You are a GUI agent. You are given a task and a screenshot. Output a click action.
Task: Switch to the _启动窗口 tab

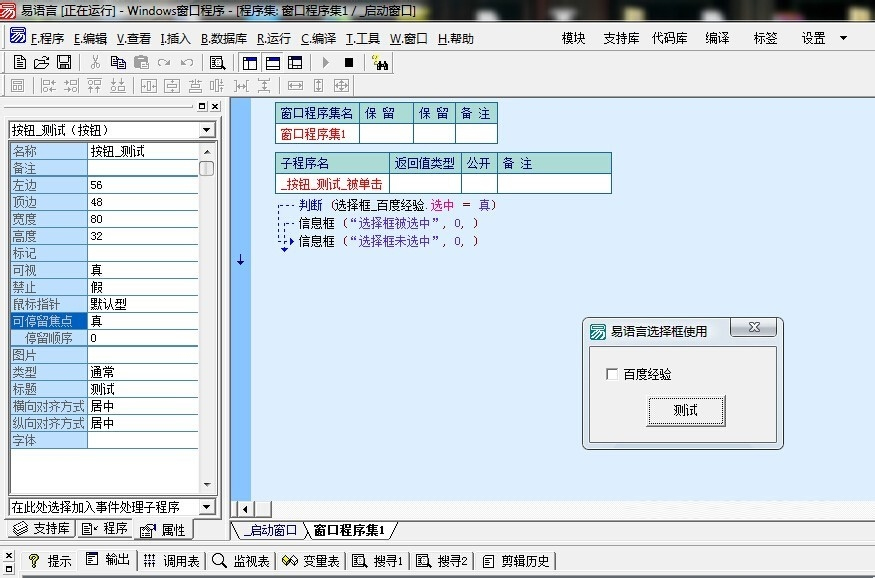click(270, 530)
